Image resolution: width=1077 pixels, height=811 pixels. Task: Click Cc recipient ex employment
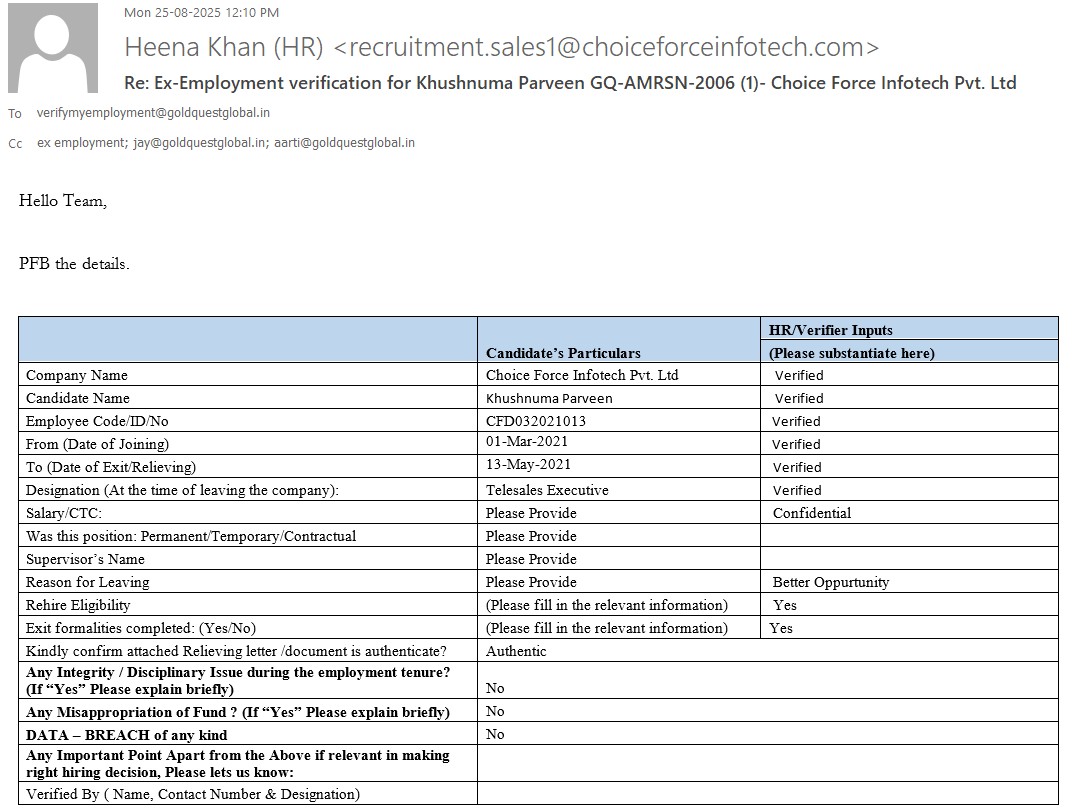coord(82,143)
